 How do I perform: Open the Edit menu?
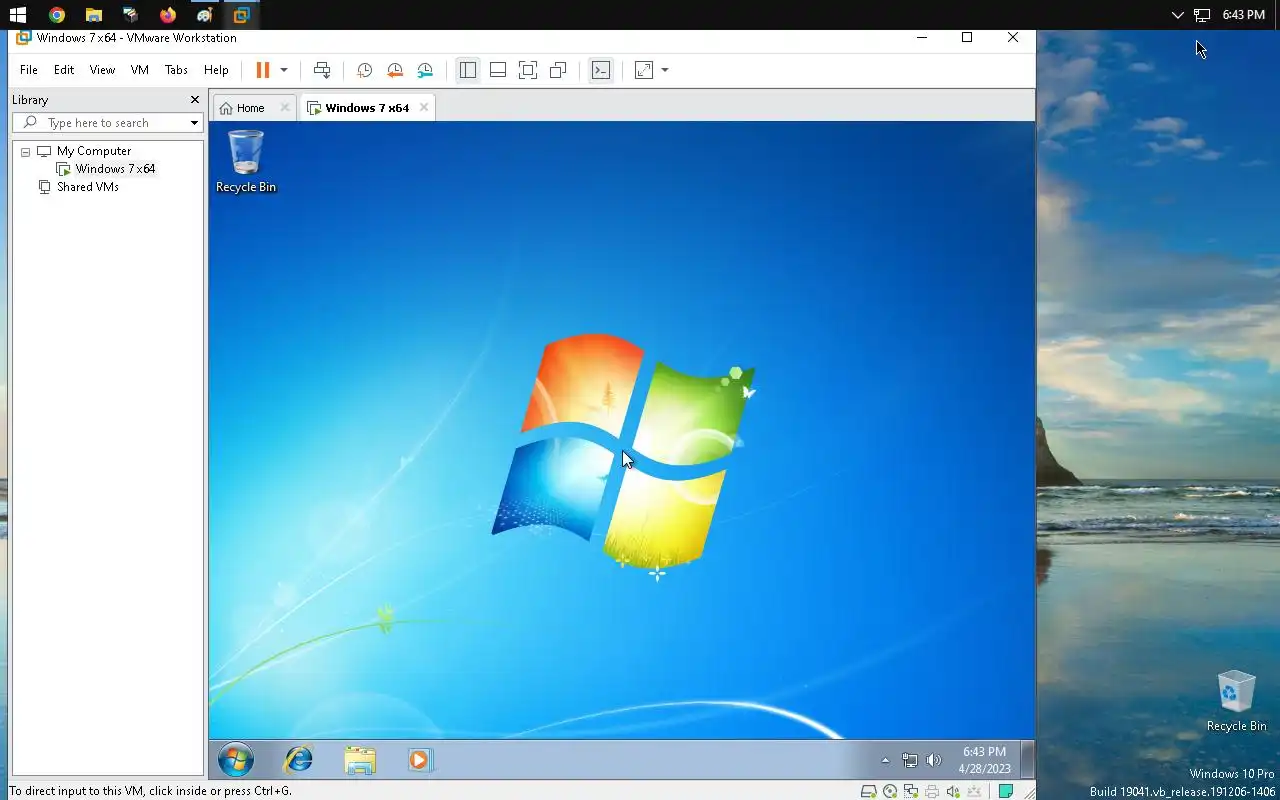pos(64,70)
